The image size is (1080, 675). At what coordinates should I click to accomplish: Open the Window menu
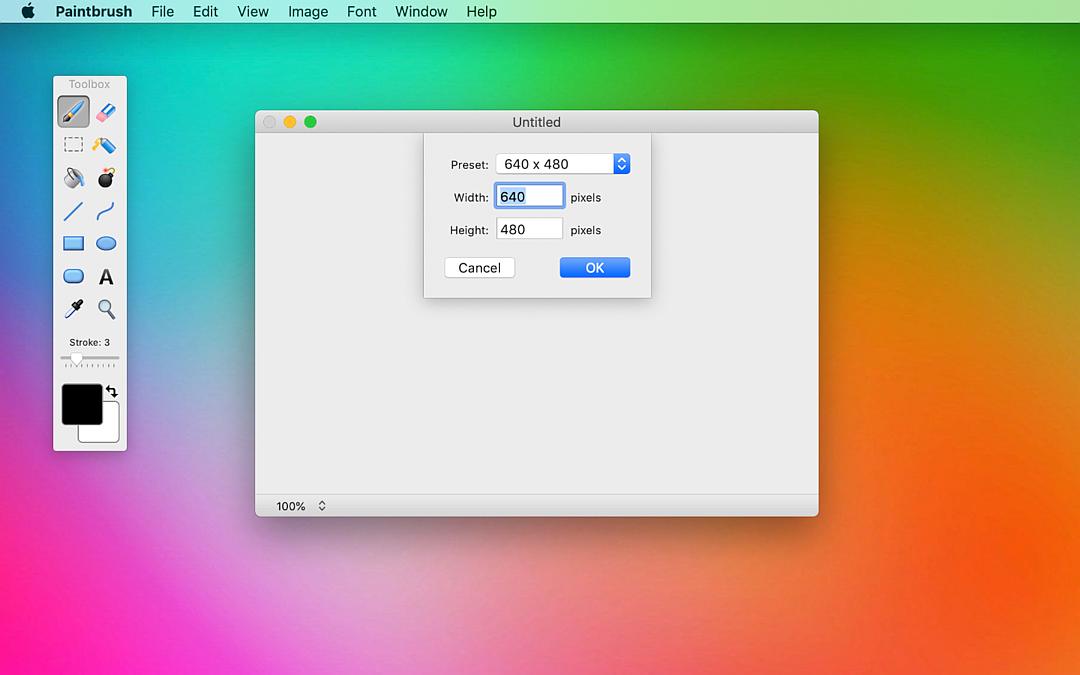pos(422,11)
